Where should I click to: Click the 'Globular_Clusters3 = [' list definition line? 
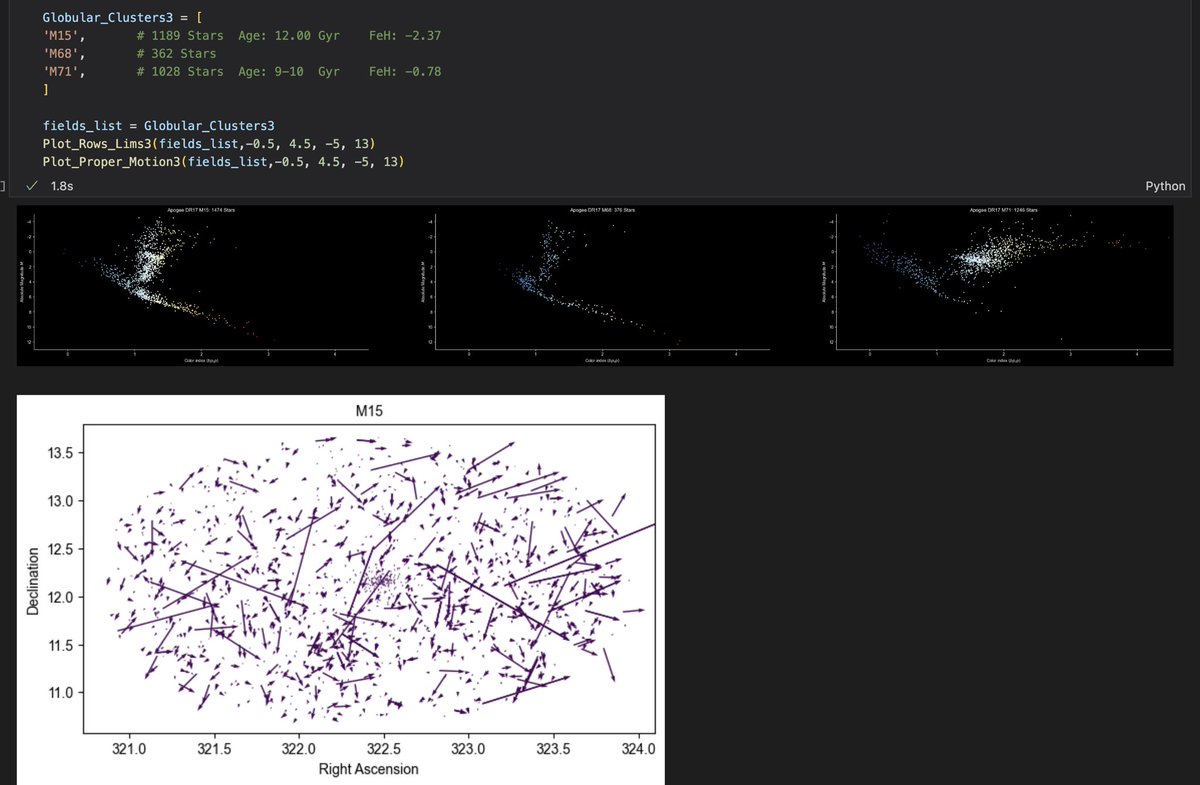[123, 18]
